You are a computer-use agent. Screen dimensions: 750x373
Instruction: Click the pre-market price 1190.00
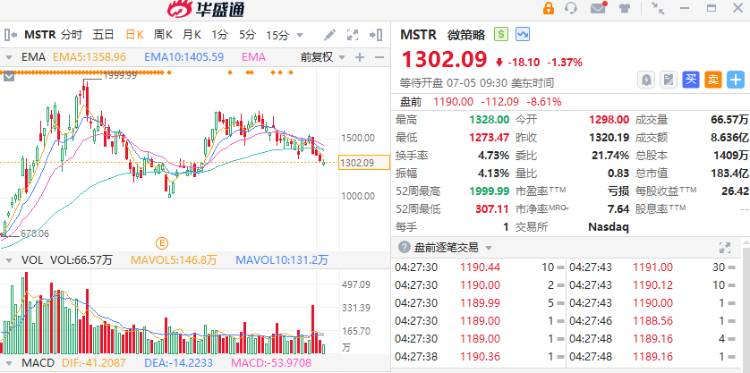(453, 102)
